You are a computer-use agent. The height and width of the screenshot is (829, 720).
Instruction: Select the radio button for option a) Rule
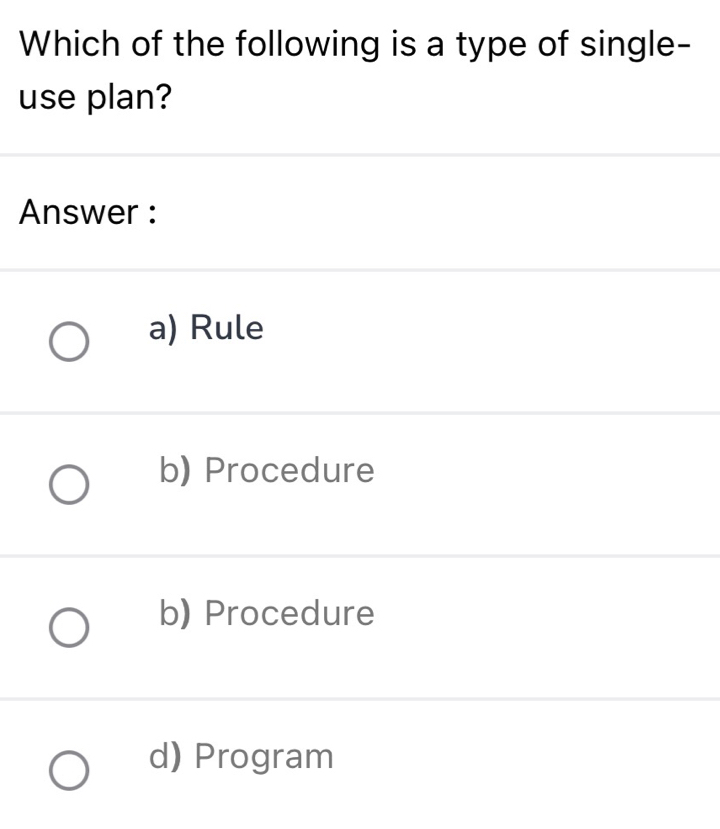(x=68, y=343)
